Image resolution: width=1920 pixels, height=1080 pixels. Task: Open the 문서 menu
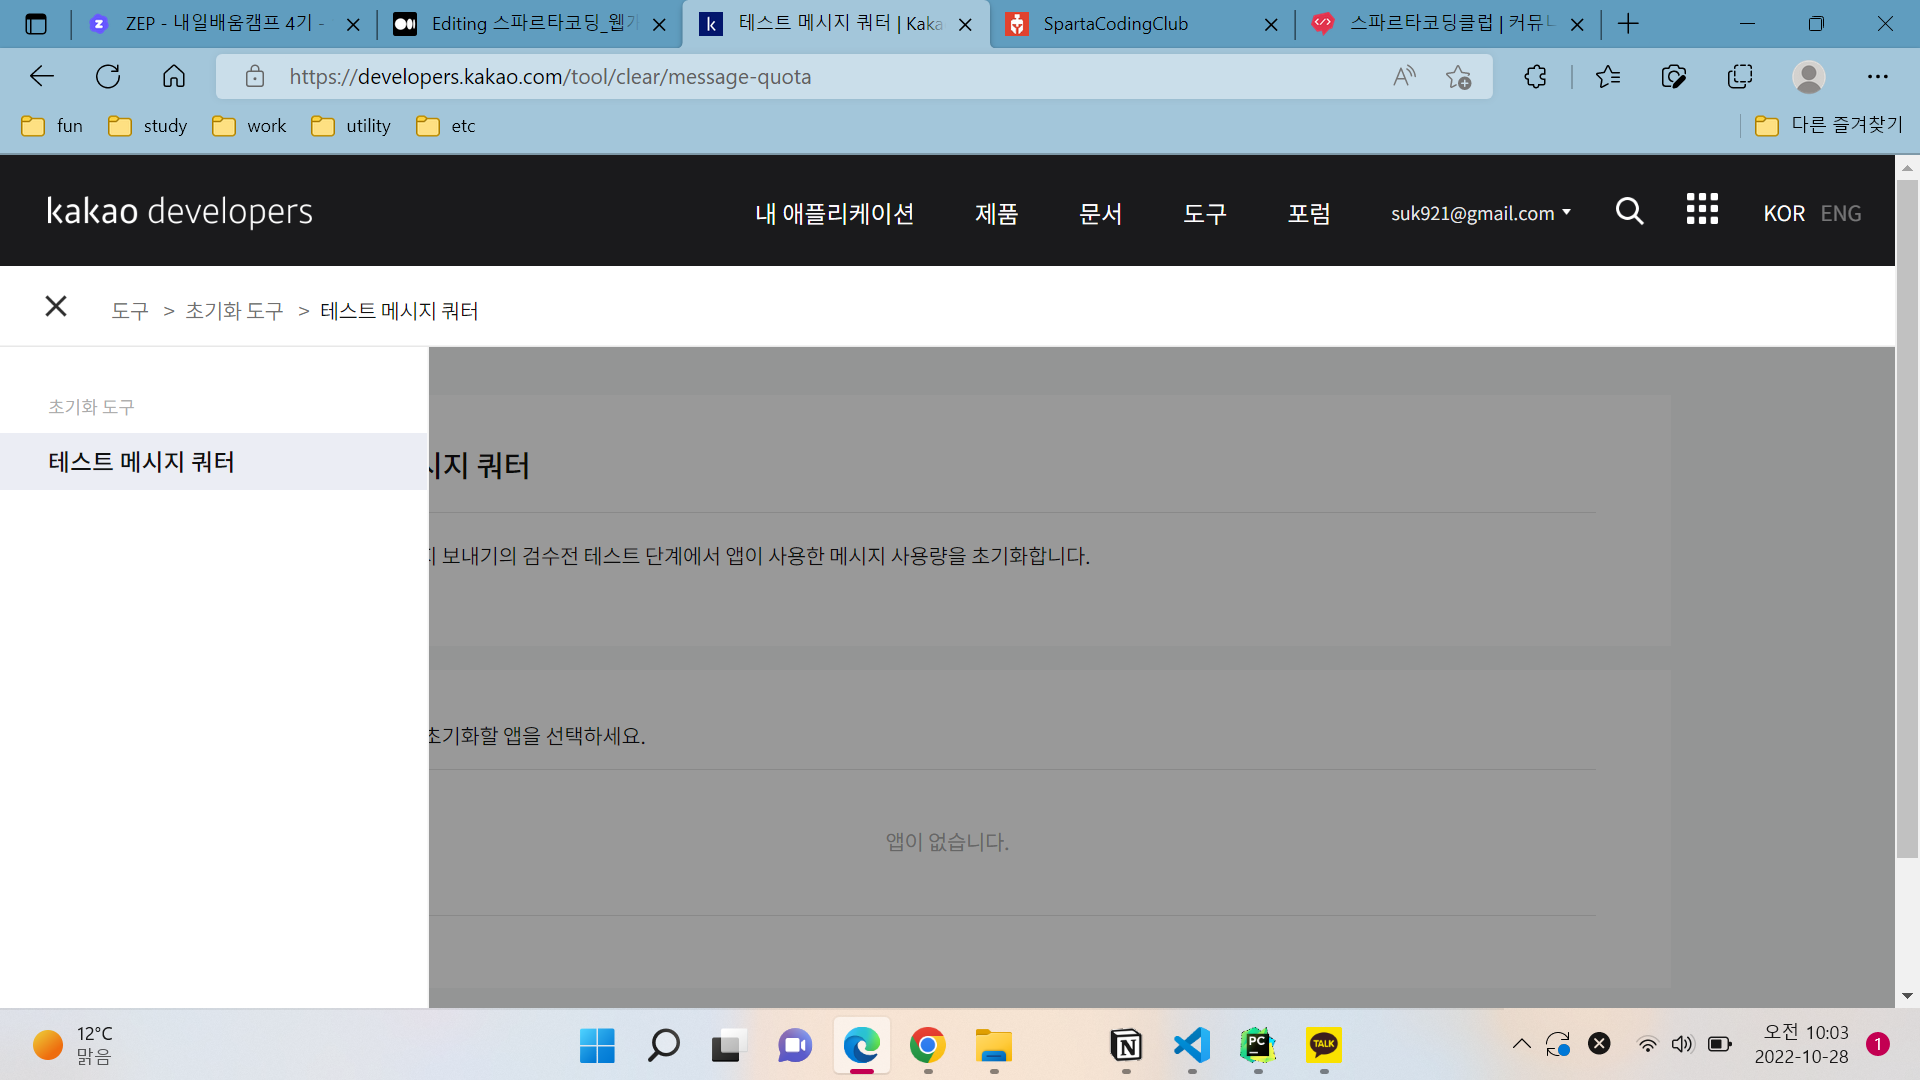coord(1100,213)
